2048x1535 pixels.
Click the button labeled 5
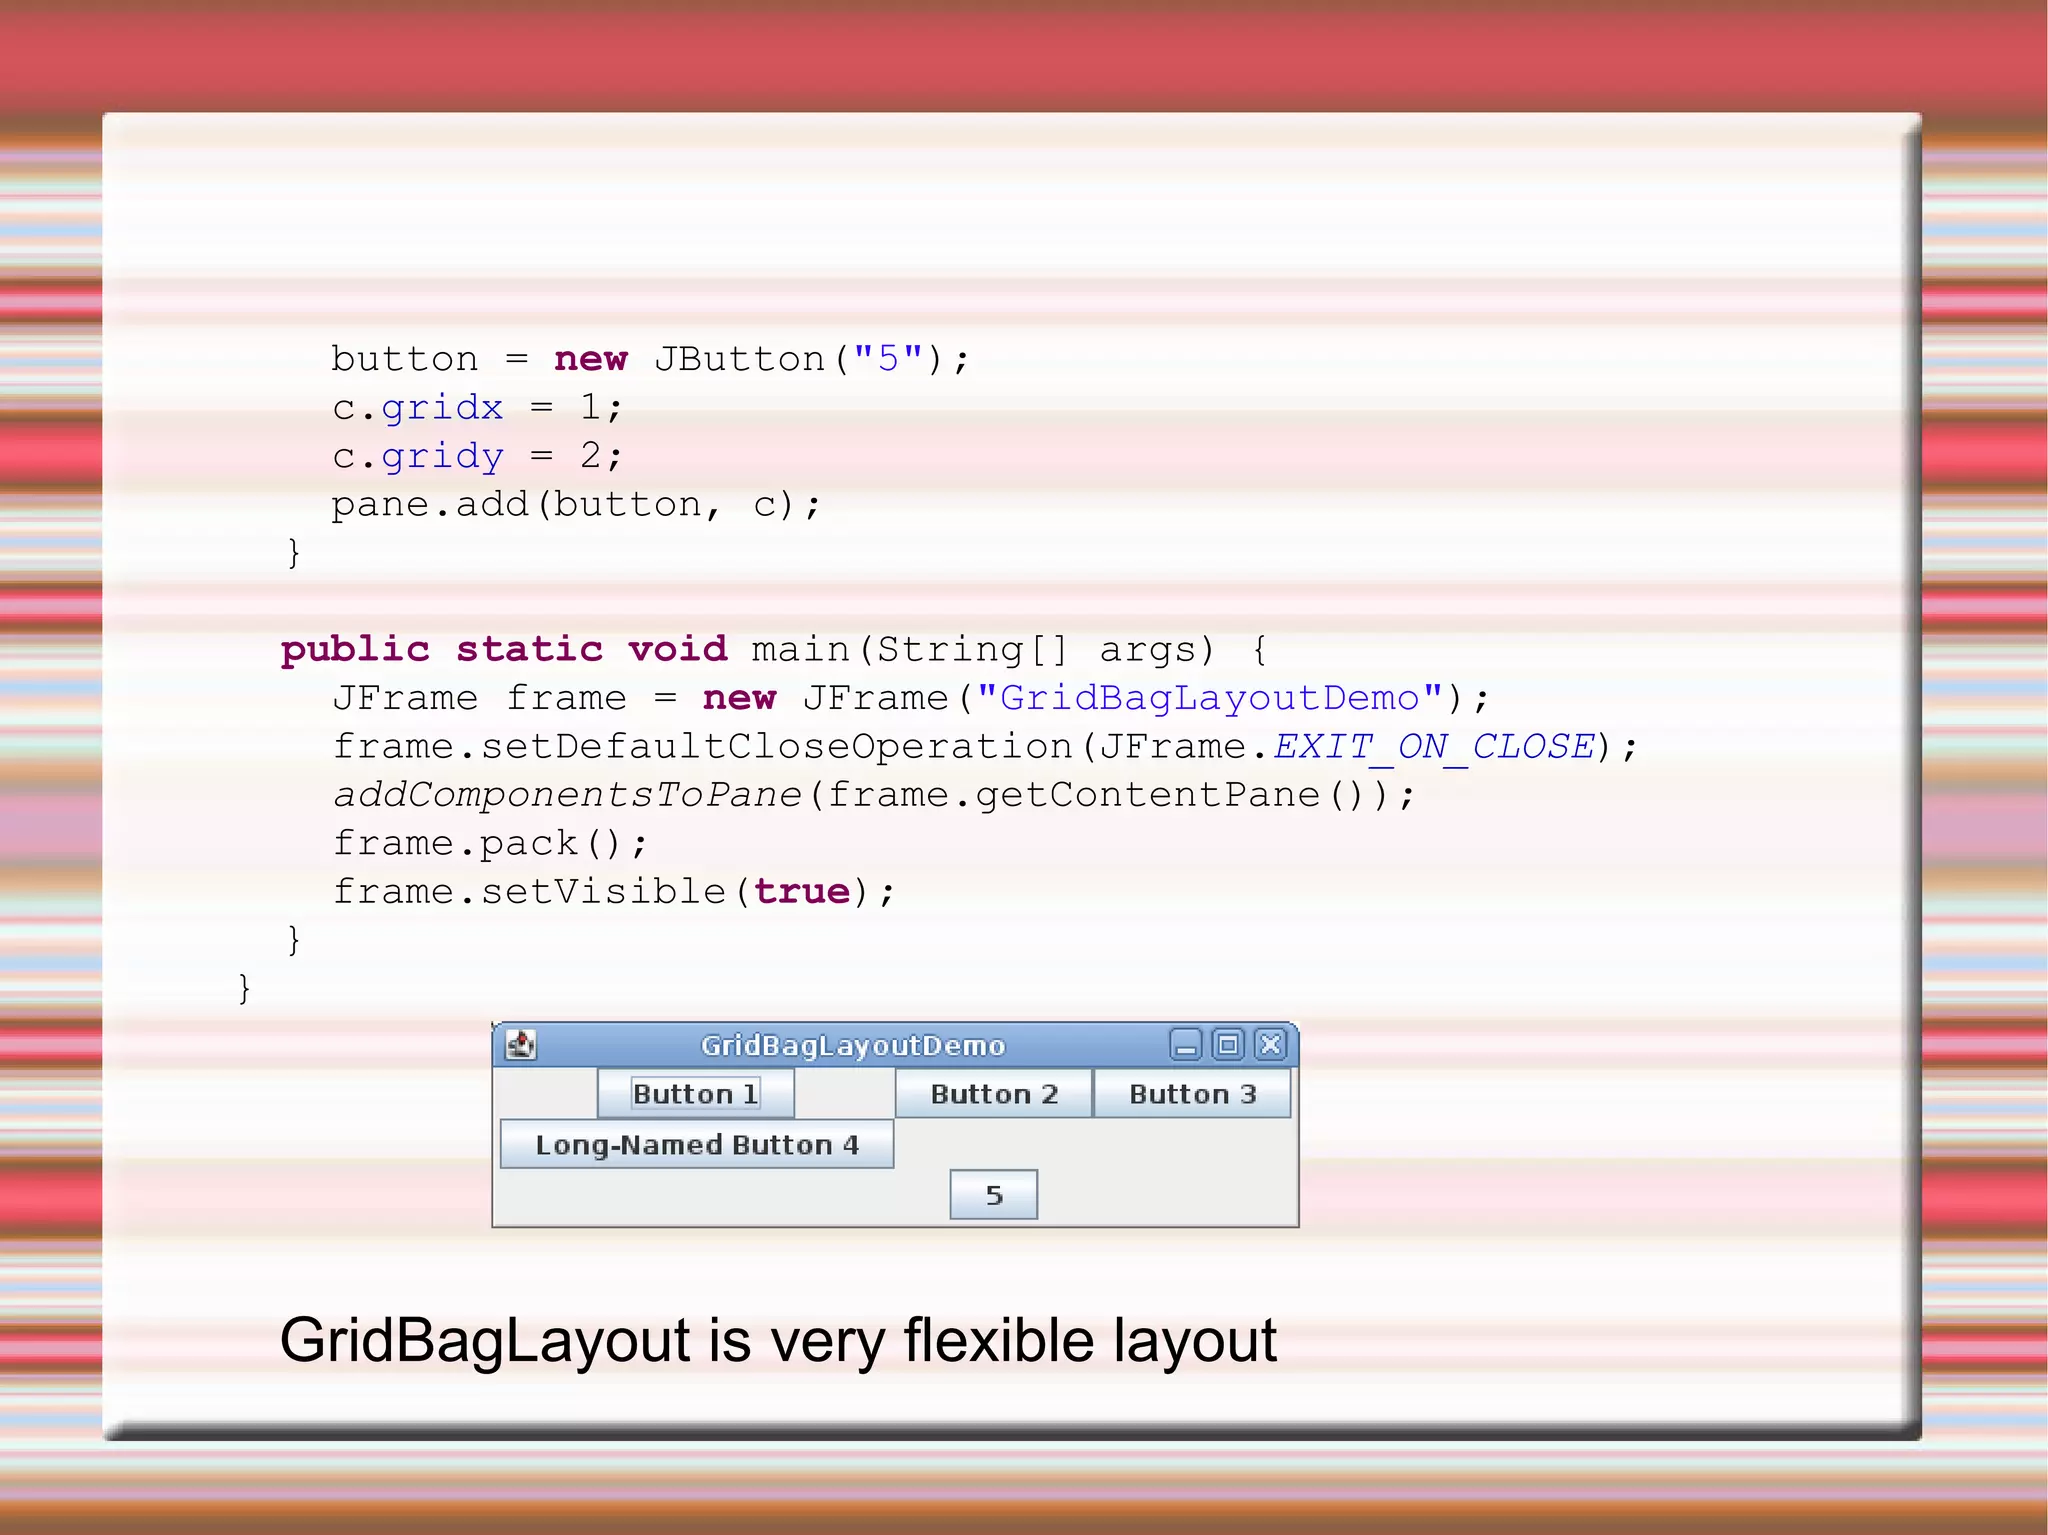coord(994,1195)
